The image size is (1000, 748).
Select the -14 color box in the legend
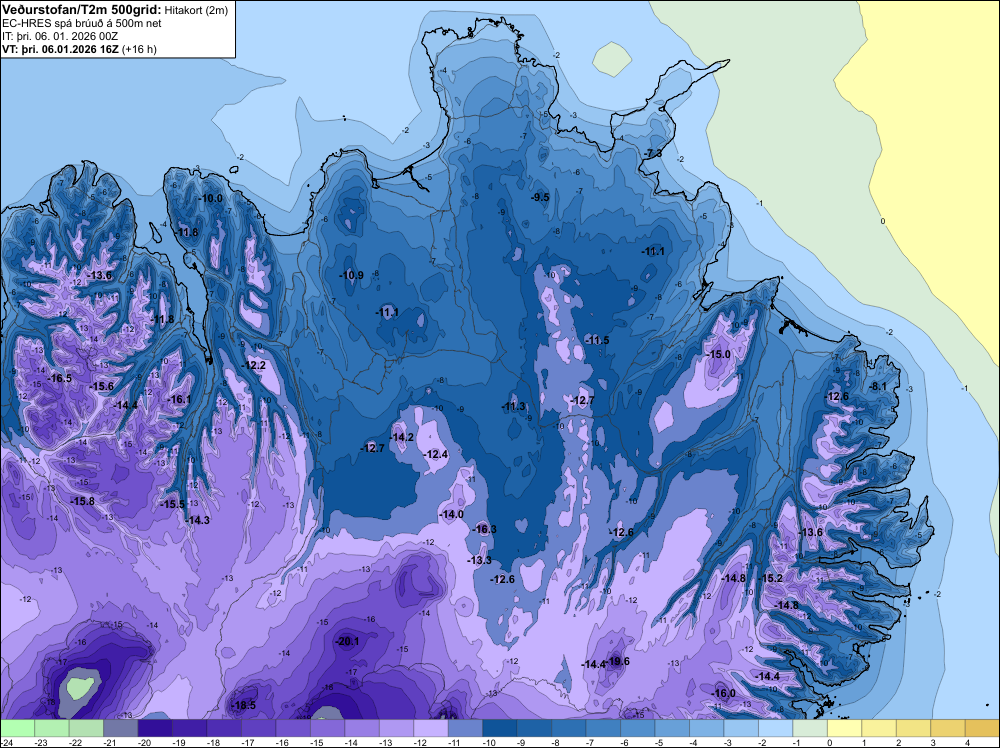click(x=362, y=728)
